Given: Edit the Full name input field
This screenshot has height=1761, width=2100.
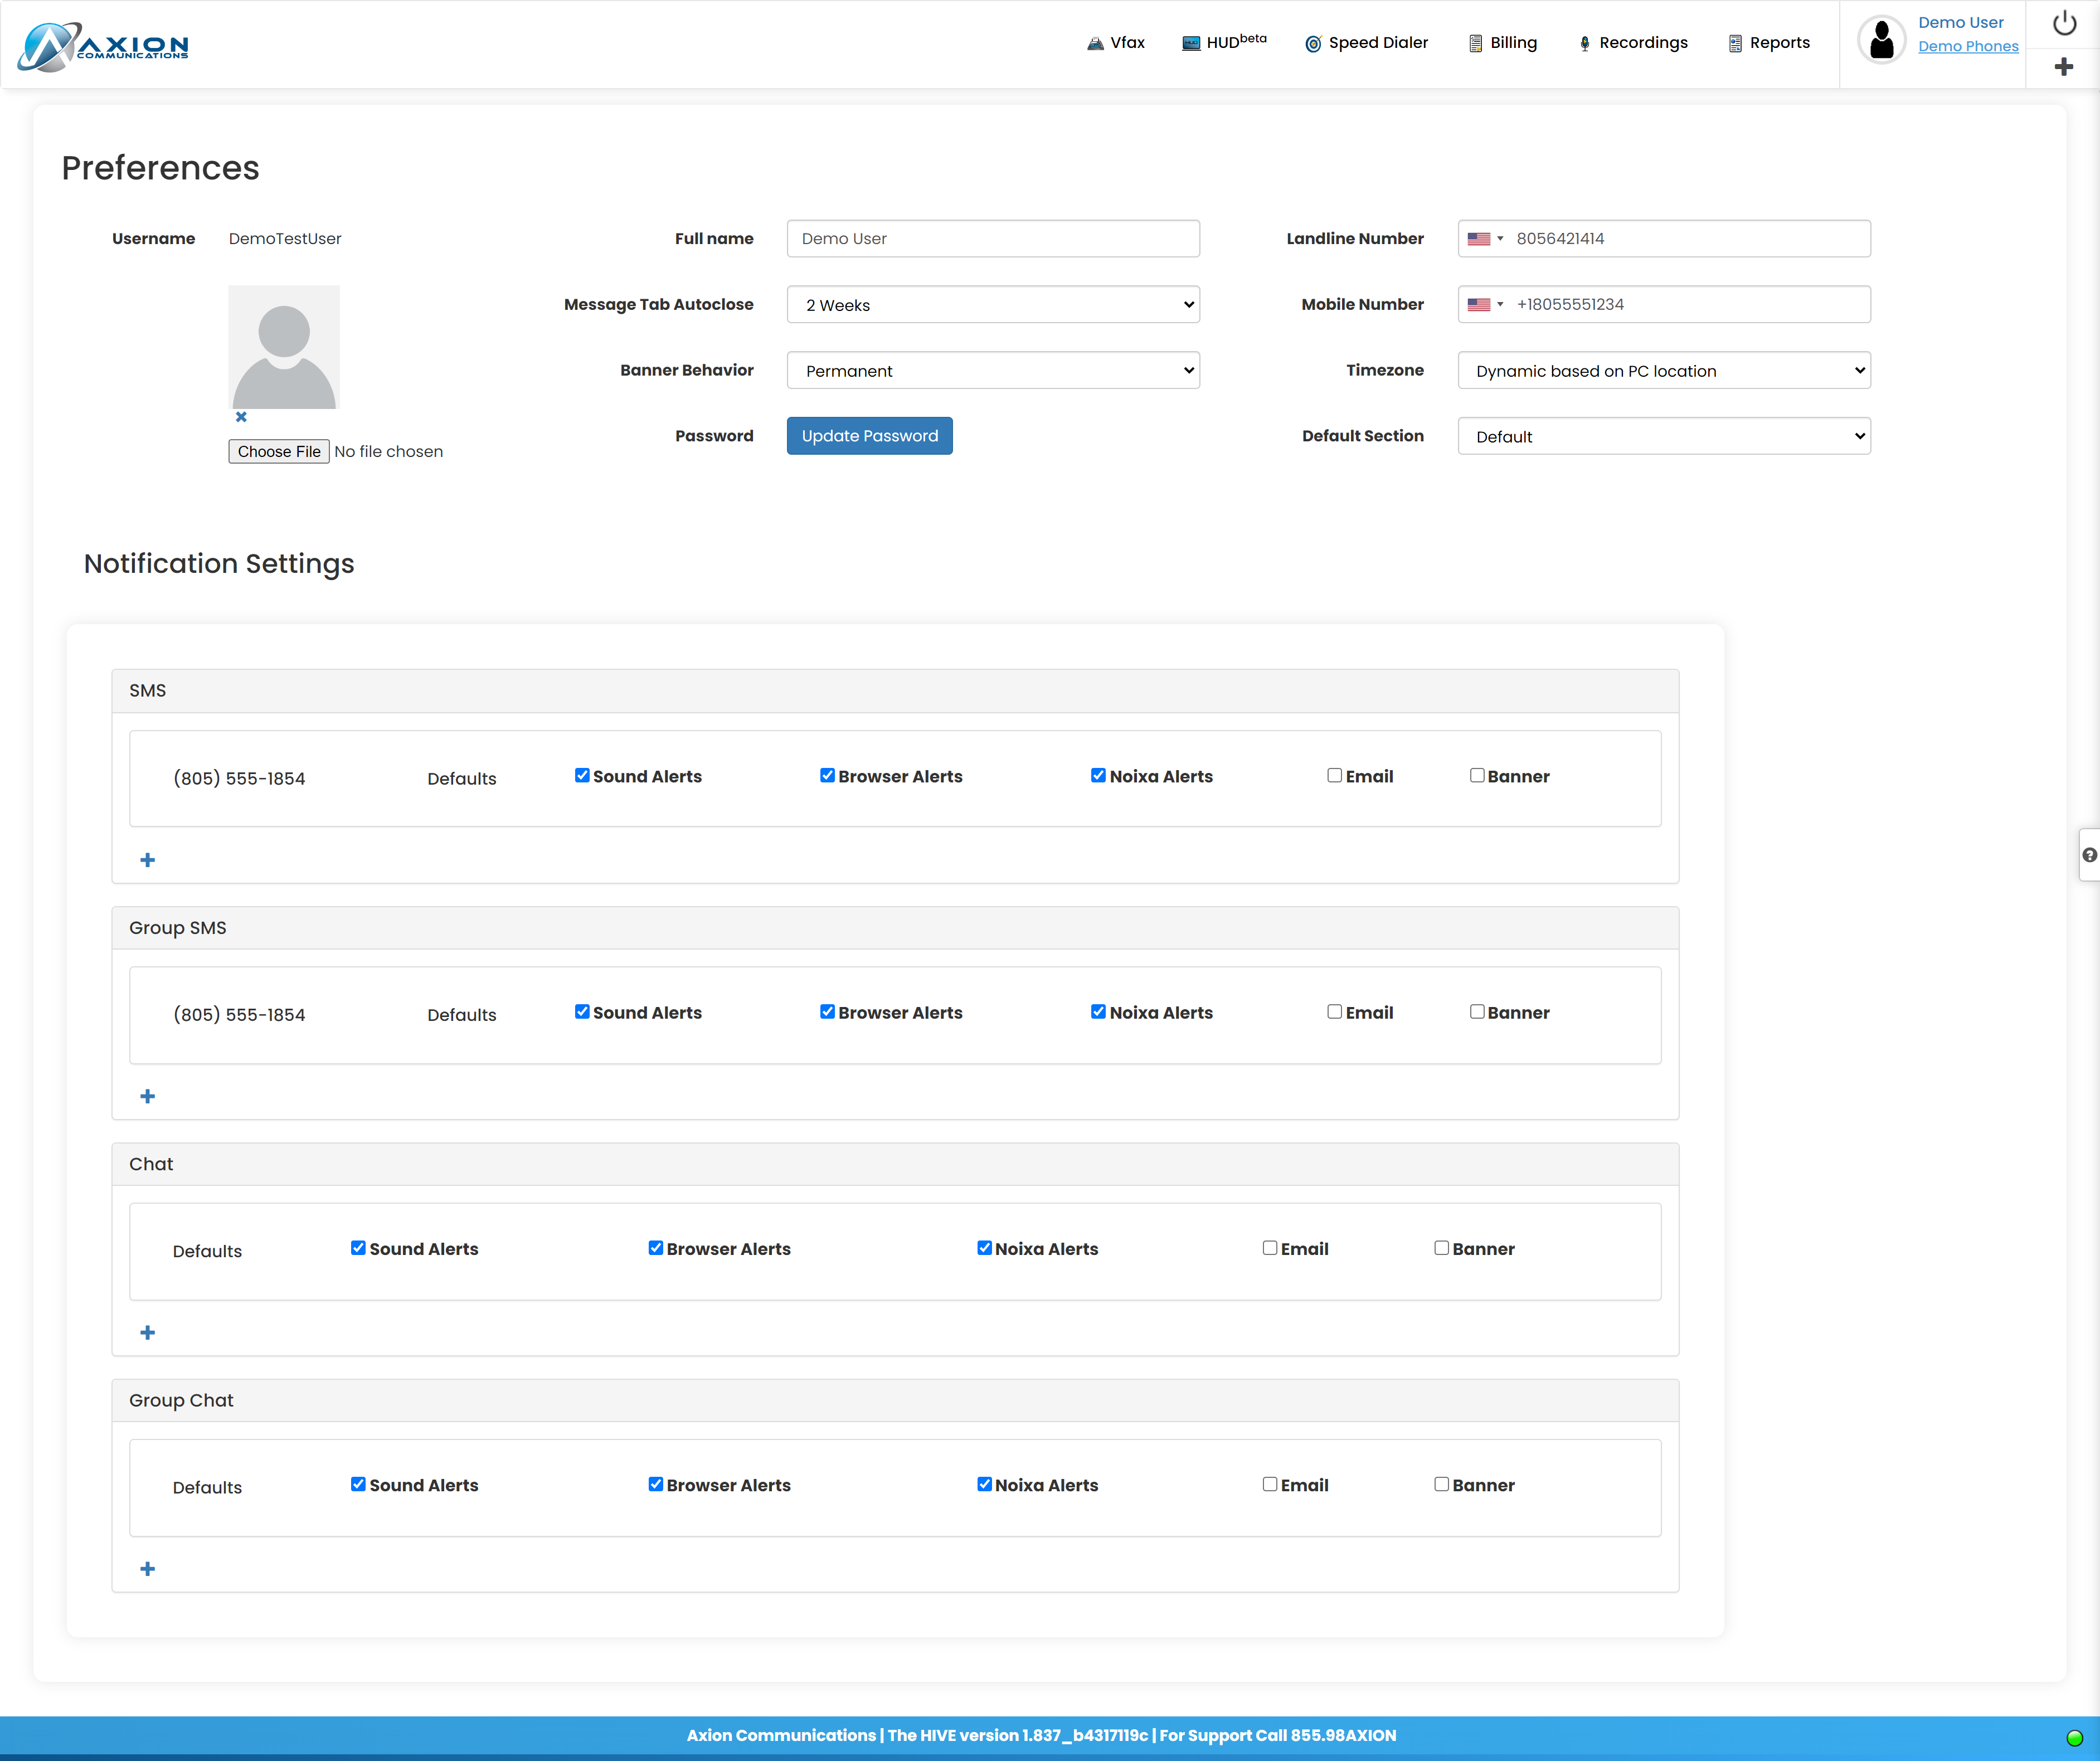Looking at the screenshot, I should click(x=993, y=239).
